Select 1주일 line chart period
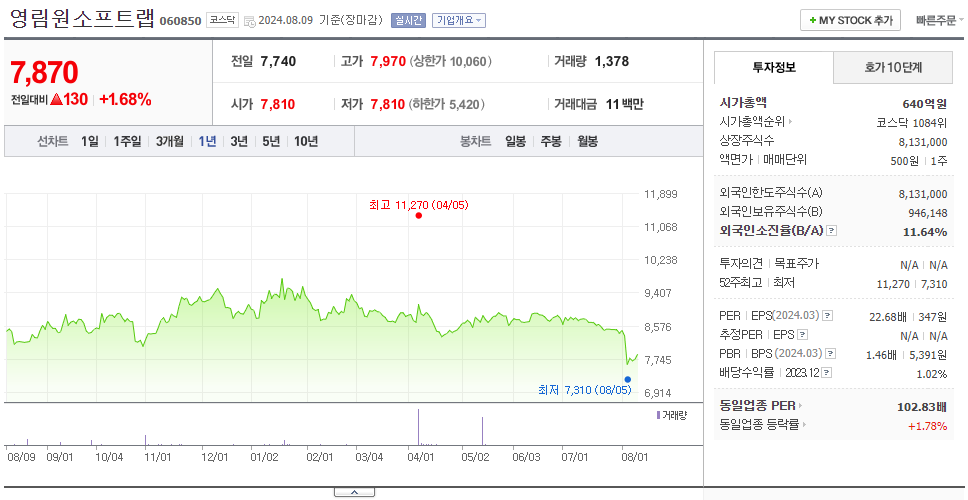The image size is (968, 500). coord(127,141)
